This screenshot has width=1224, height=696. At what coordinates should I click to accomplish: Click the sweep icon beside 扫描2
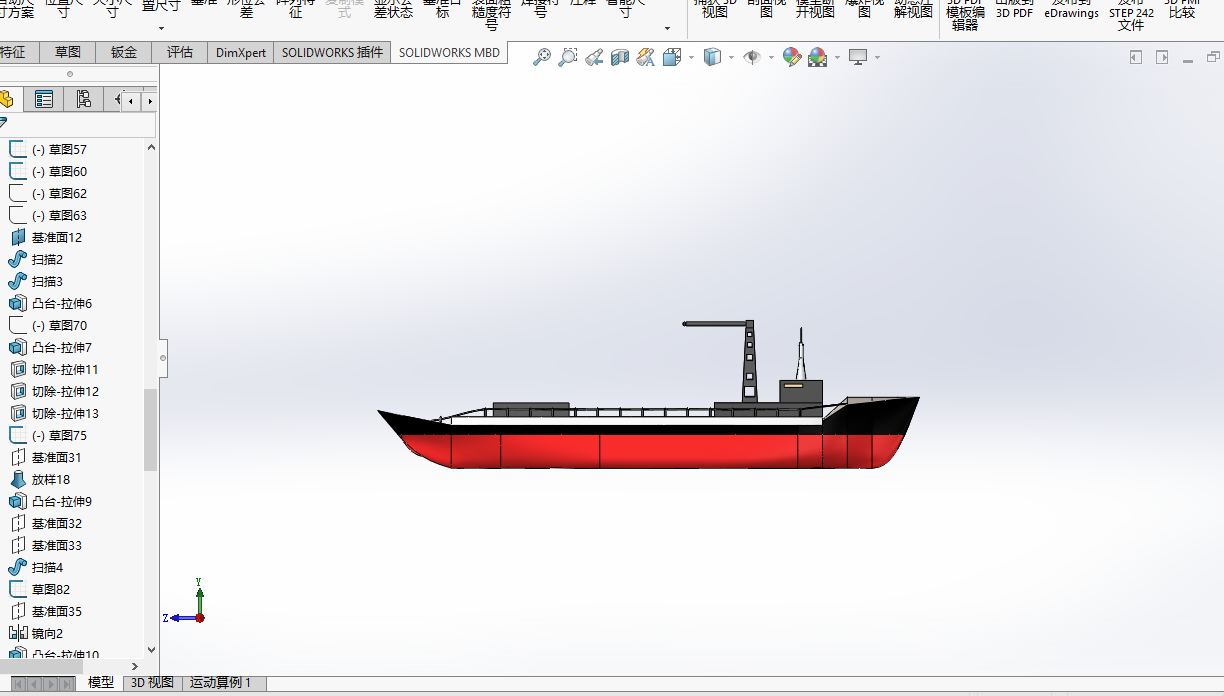pos(17,259)
